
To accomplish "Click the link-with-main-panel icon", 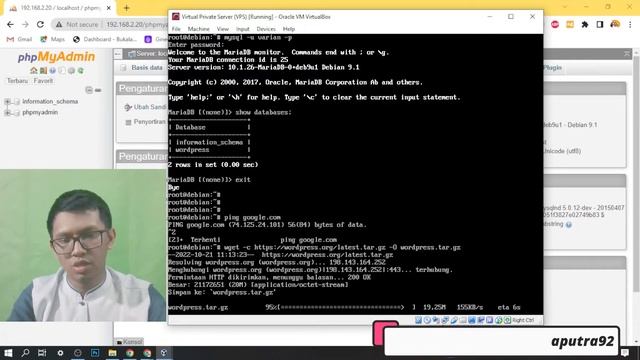I will tap(98, 90).
